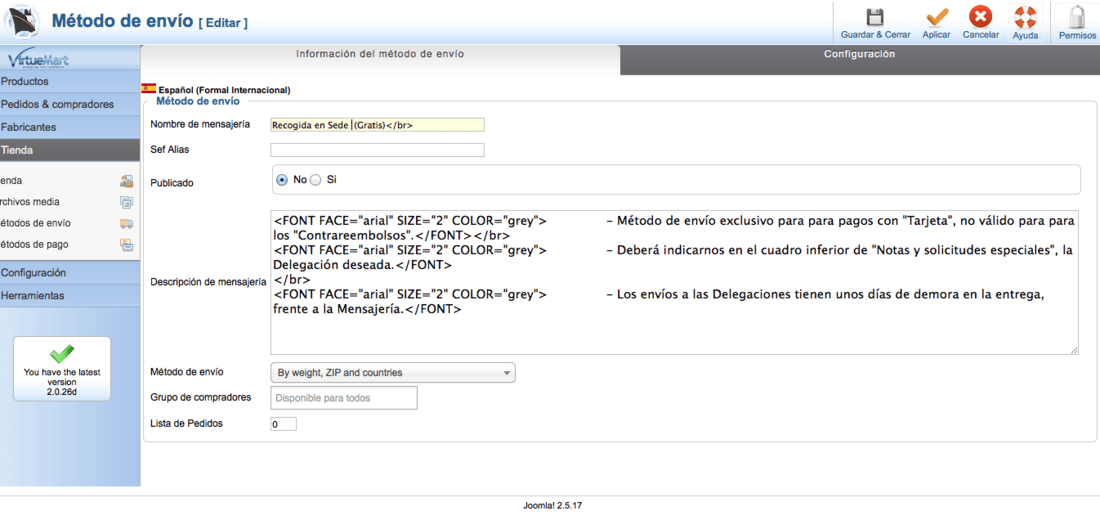Click the Guardar & Cerrar save icon
The width and height of the screenshot is (1100, 520).
pos(875,18)
